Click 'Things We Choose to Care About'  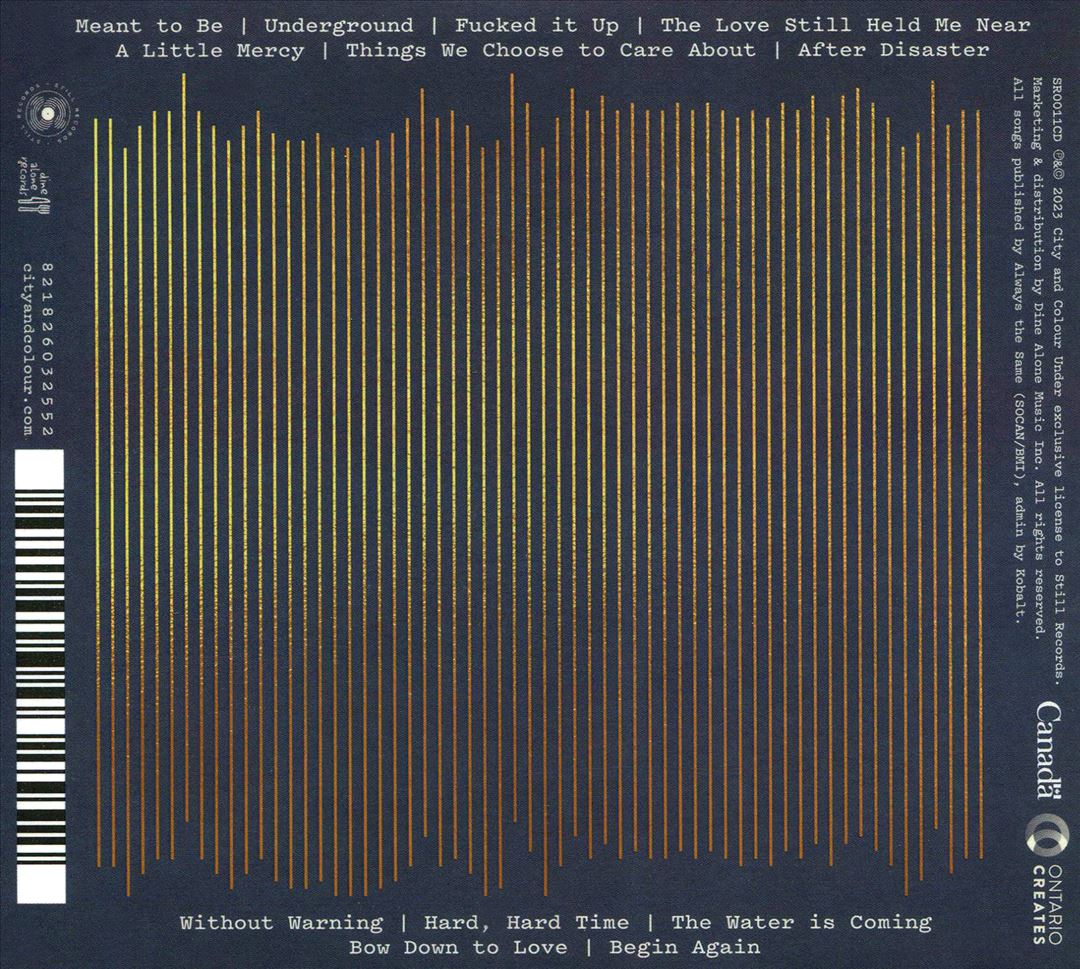(550, 50)
